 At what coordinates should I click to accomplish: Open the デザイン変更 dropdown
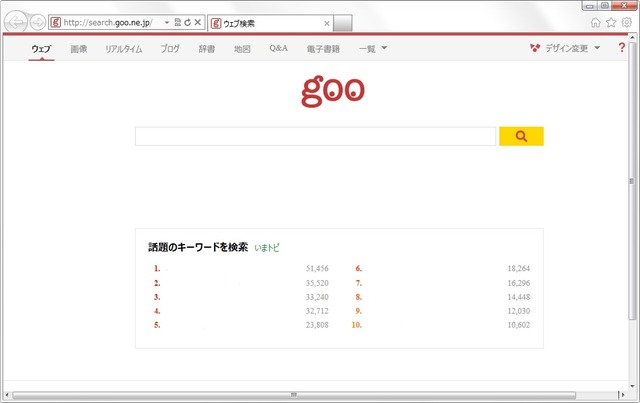coord(573,48)
